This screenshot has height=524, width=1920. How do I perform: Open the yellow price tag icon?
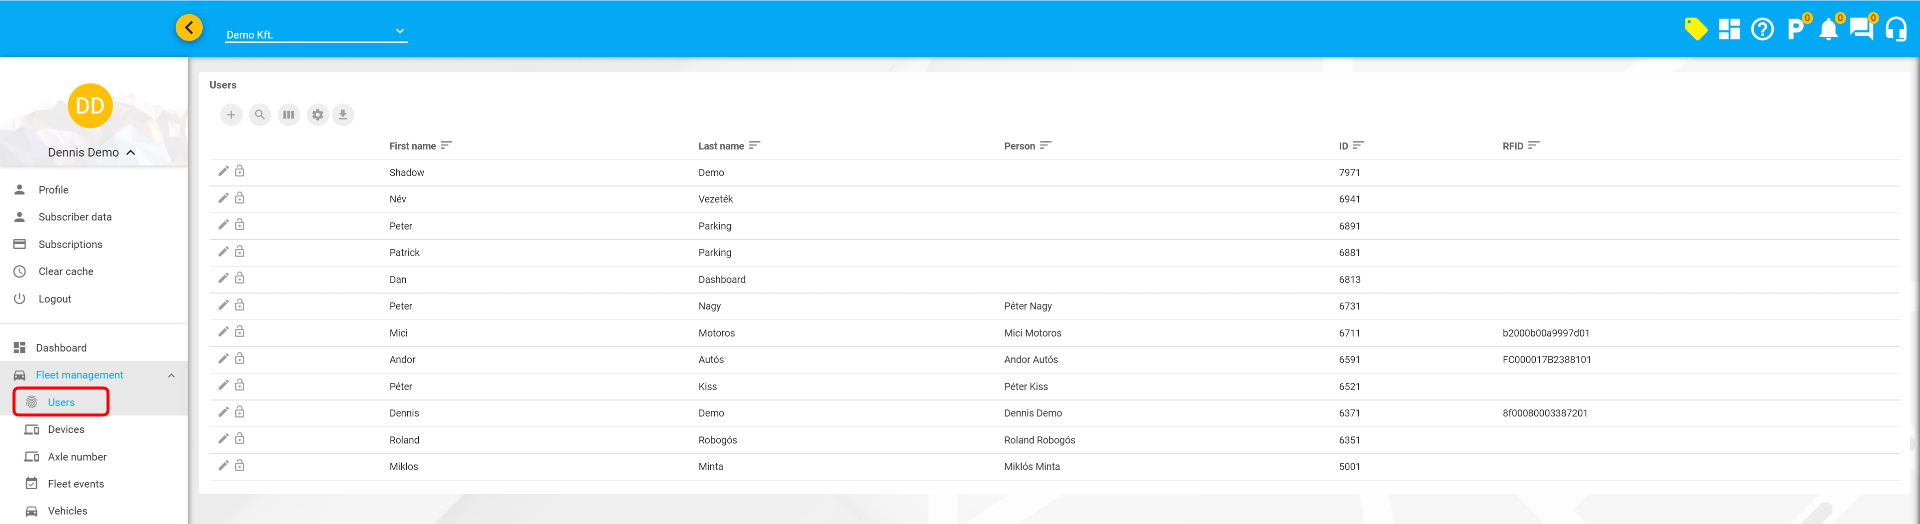point(1695,29)
